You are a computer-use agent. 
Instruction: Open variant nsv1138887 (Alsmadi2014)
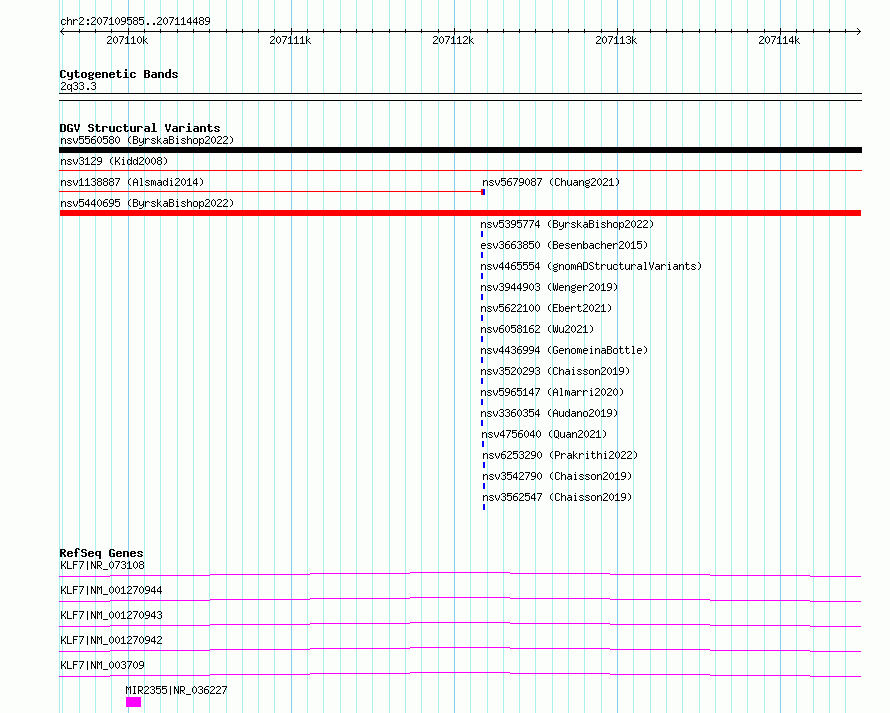pos(132,182)
